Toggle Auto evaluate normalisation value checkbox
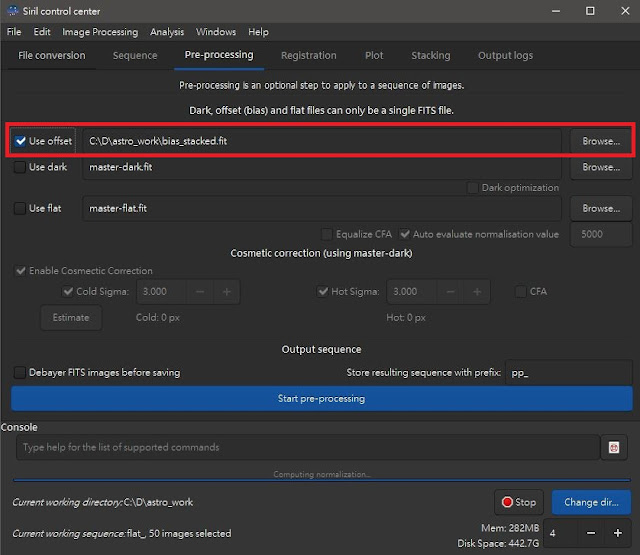This screenshot has width=640, height=555. pyautogui.click(x=405, y=234)
